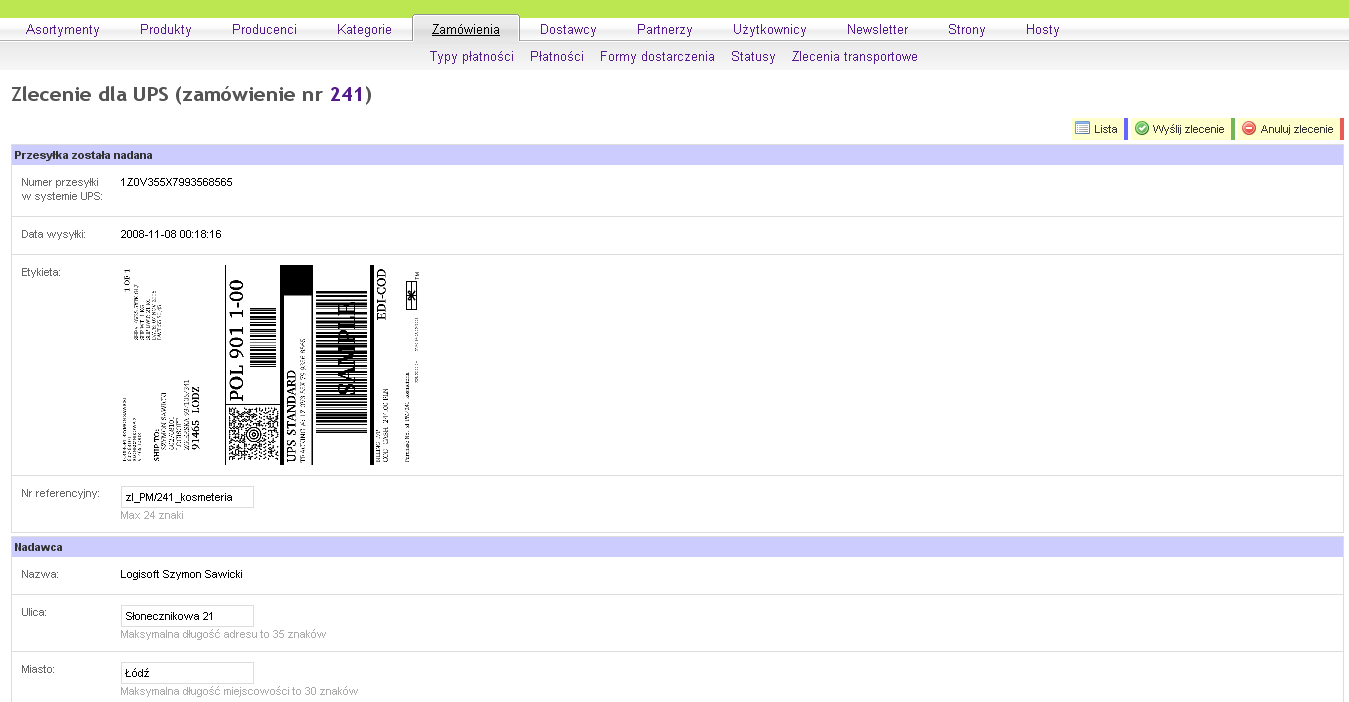This screenshot has width=1349, height=702.
Task: Click the green checkmark Wyślij zlecenie icon
Action: (1142, 129)
